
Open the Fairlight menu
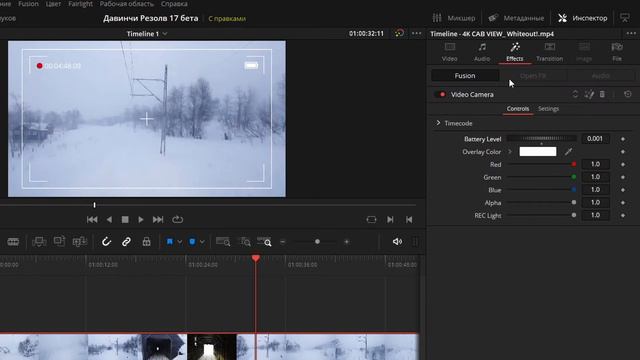pos(80,4)
